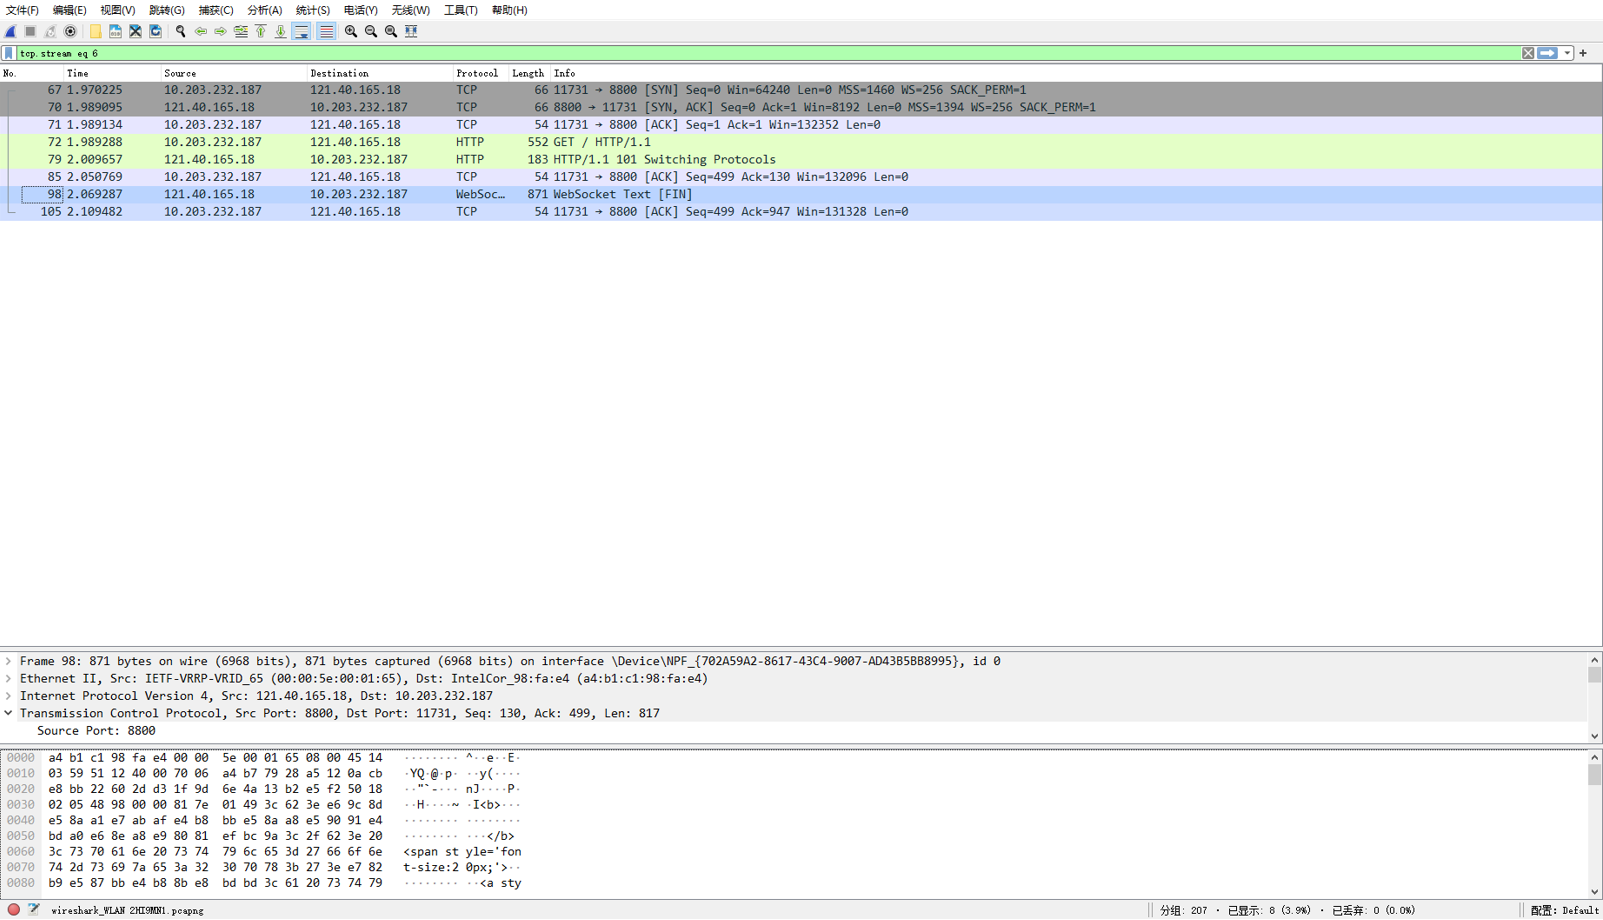
Task: Sort by the Destination column header
Action: (380, 73)
